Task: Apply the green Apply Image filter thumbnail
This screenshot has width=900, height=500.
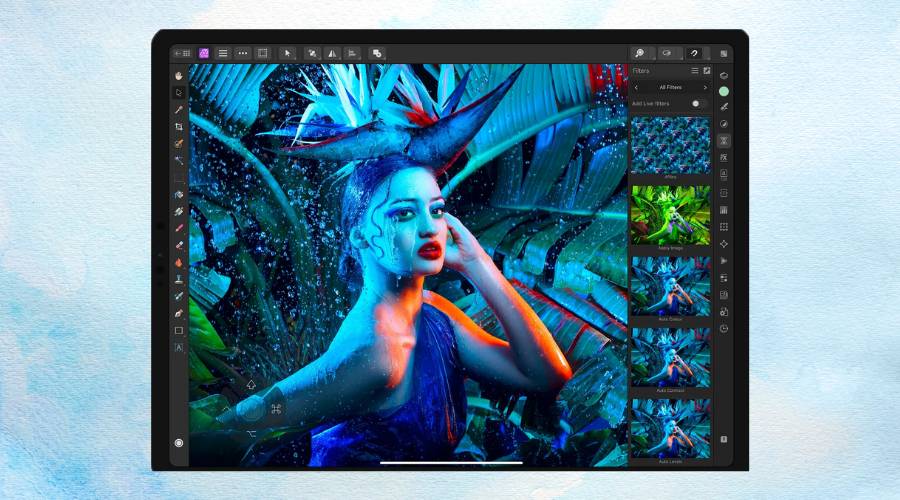Action: (670, 215)
